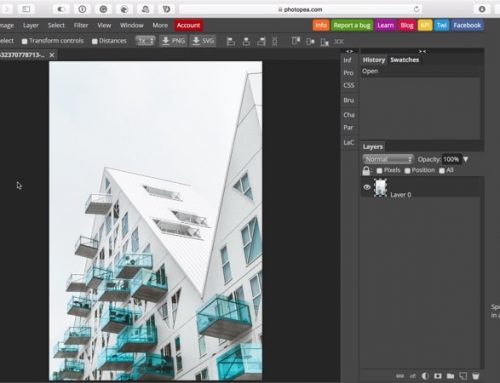Open the Opacity slider arrow

[x=466, y=159]
